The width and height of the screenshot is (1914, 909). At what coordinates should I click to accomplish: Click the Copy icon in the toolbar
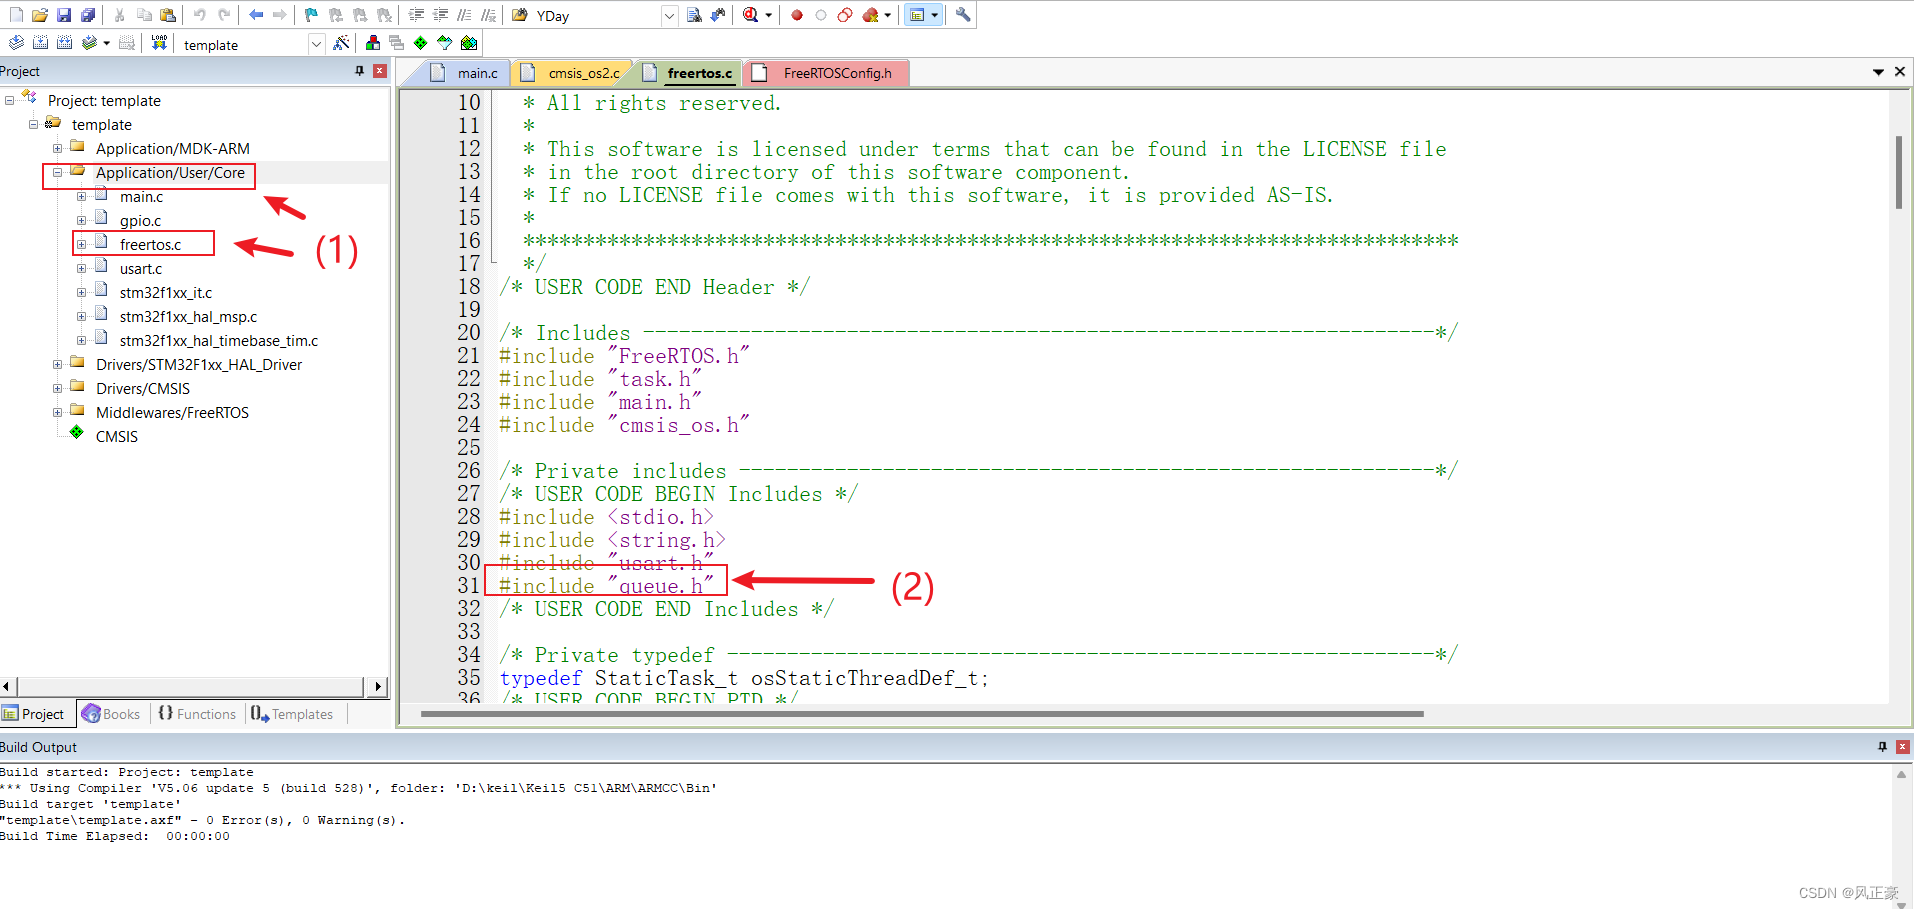[144, 15]
